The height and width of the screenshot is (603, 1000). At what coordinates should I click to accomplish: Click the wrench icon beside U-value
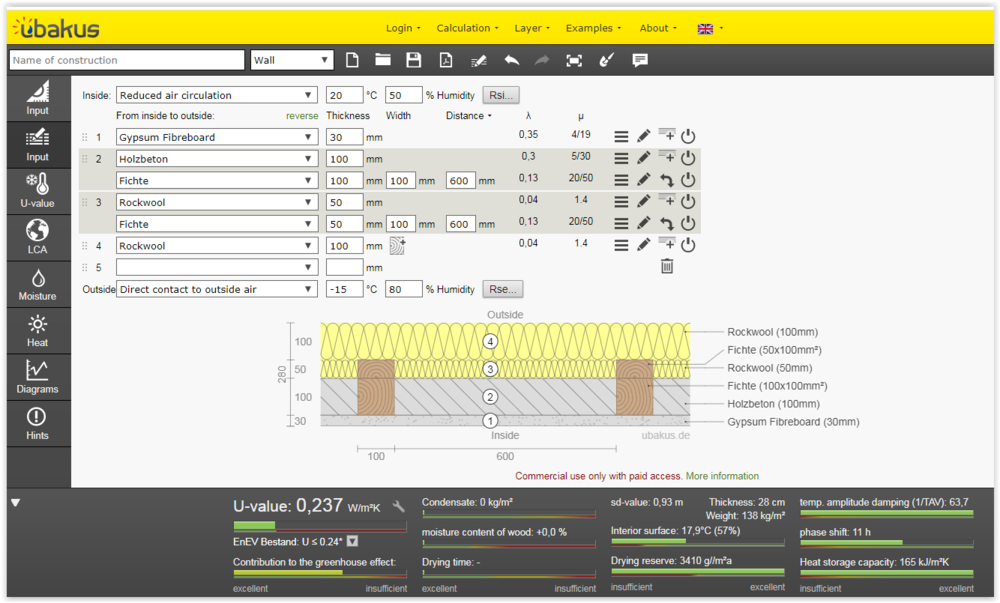pos(399,507)
